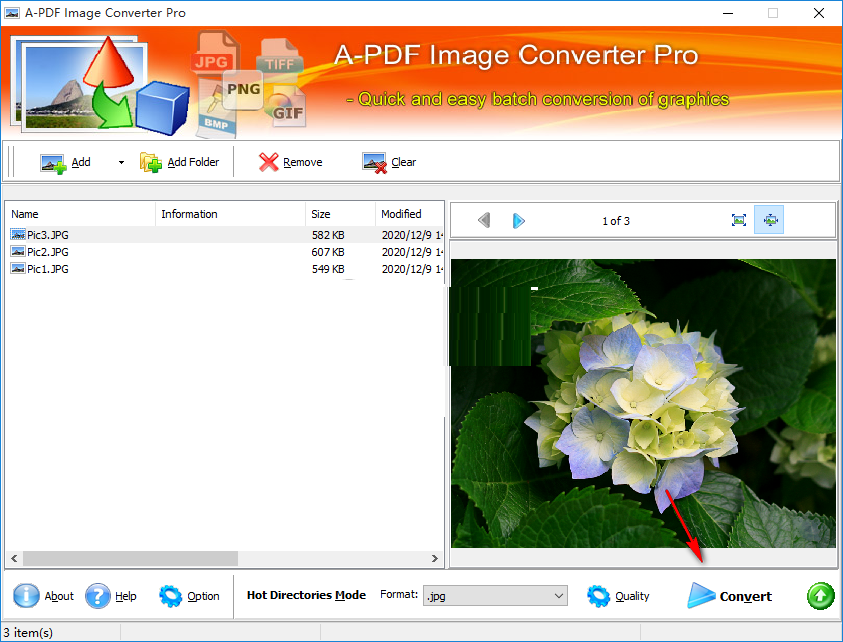Image resolution: width=843 pixels, height=642 pixels.
Task: Click the hydrangea preview image
Action: 644,403
